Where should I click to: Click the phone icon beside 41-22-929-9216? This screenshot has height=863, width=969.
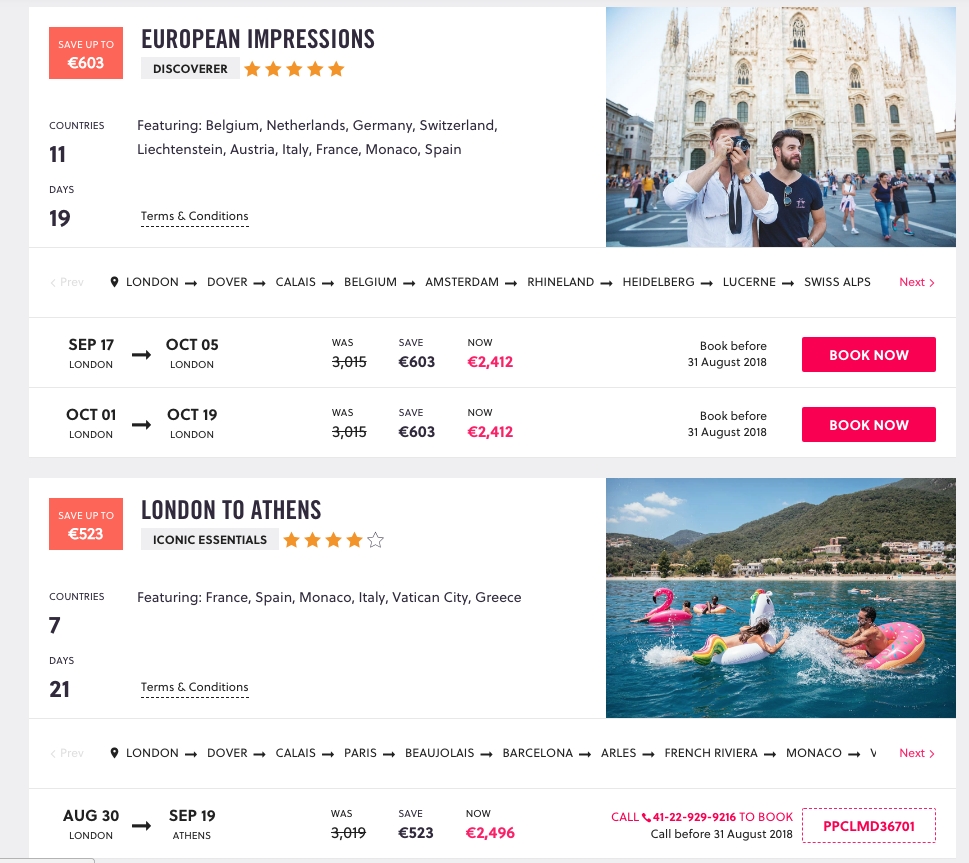point(646,817)
